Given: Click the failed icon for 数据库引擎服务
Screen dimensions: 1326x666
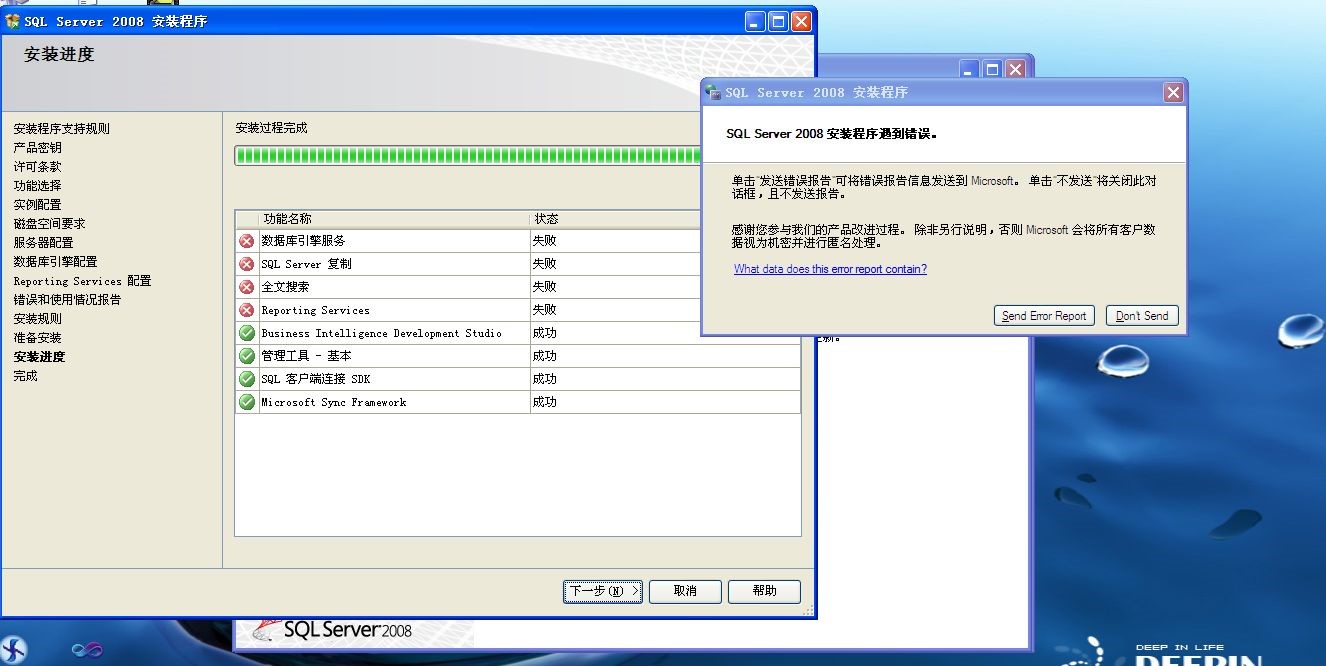Looking at the screenshot, I should [x=247, y=241].
